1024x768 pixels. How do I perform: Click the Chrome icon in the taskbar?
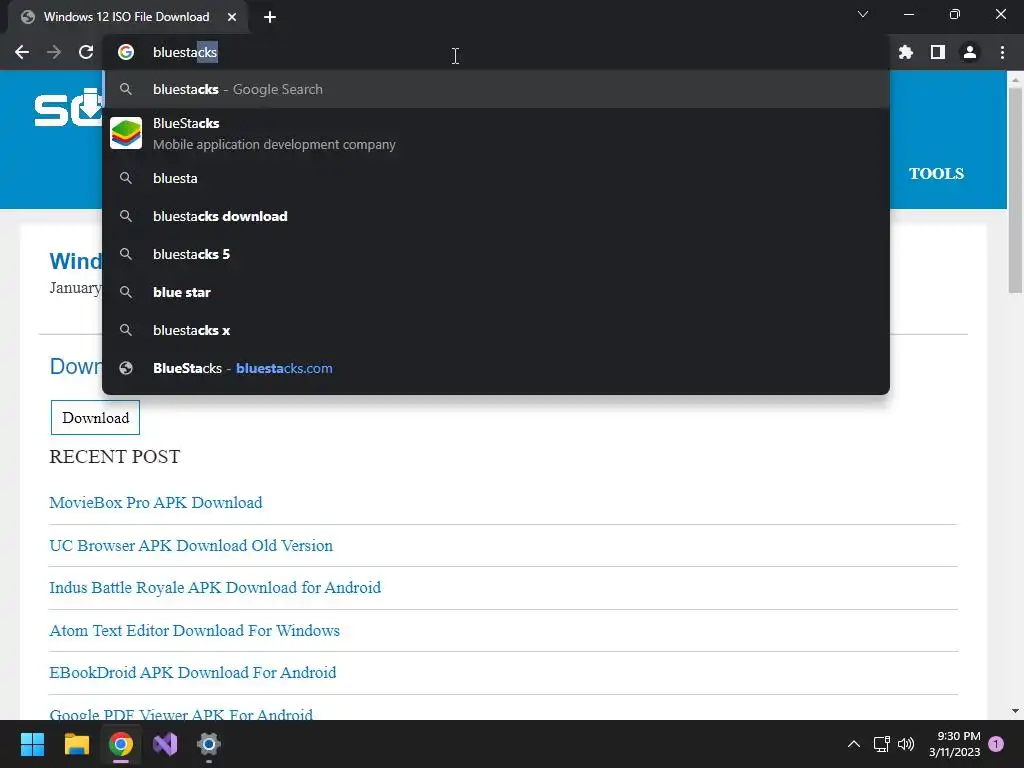[121, 744]
